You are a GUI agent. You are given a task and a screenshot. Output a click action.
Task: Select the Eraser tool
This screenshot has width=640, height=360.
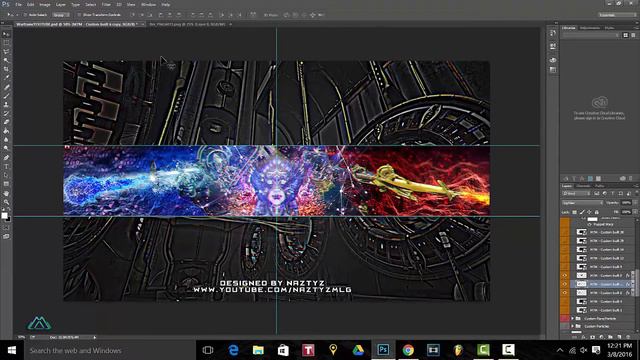6,122
